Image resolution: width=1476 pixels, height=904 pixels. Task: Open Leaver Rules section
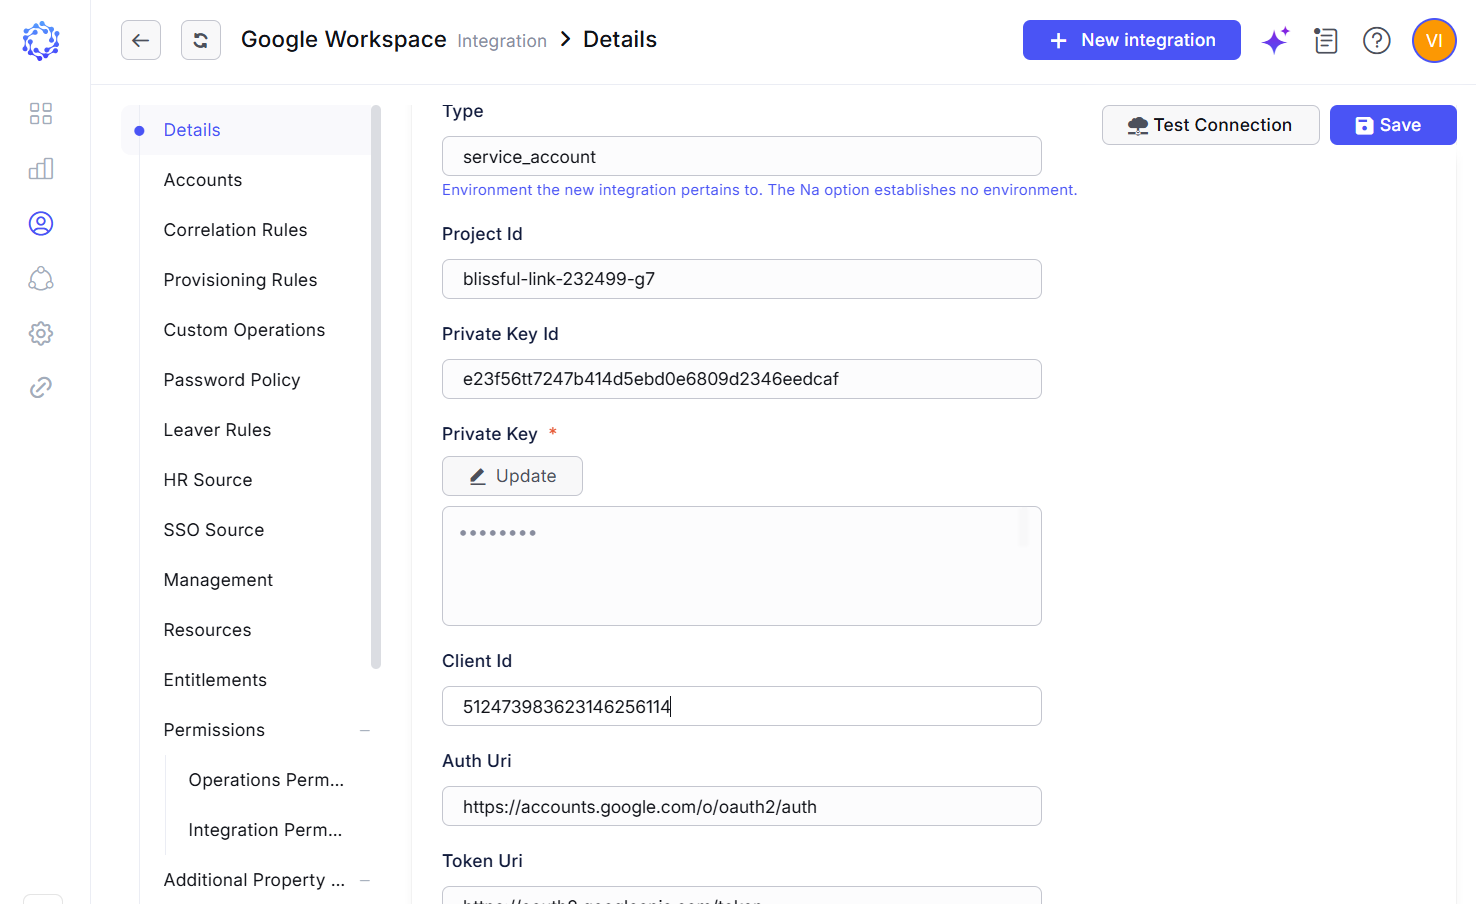218,430
